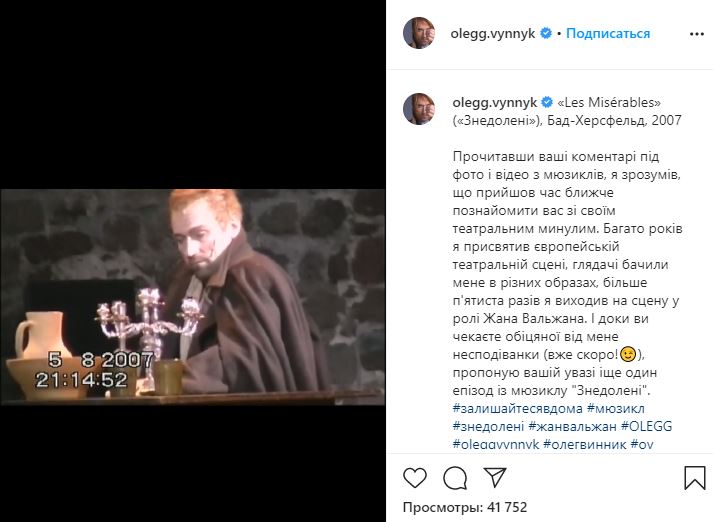The height and width of the screenshot is (522, 713).
Task: Open hashtag #OLEGG
Action: point(646,427)
